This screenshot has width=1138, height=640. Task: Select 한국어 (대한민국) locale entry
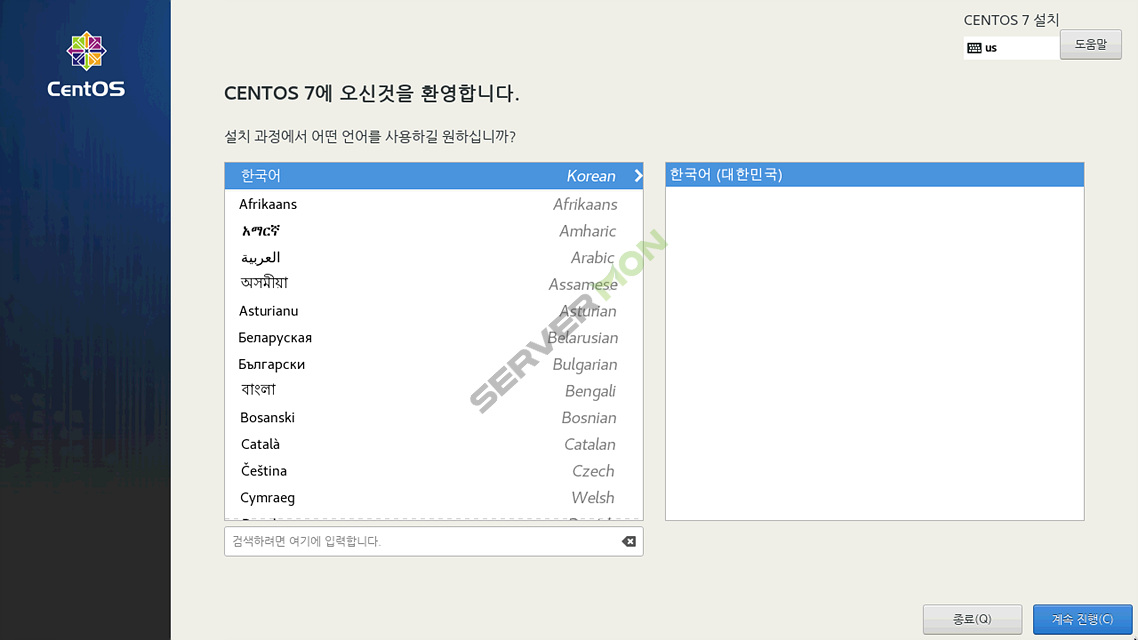[875, 175]
